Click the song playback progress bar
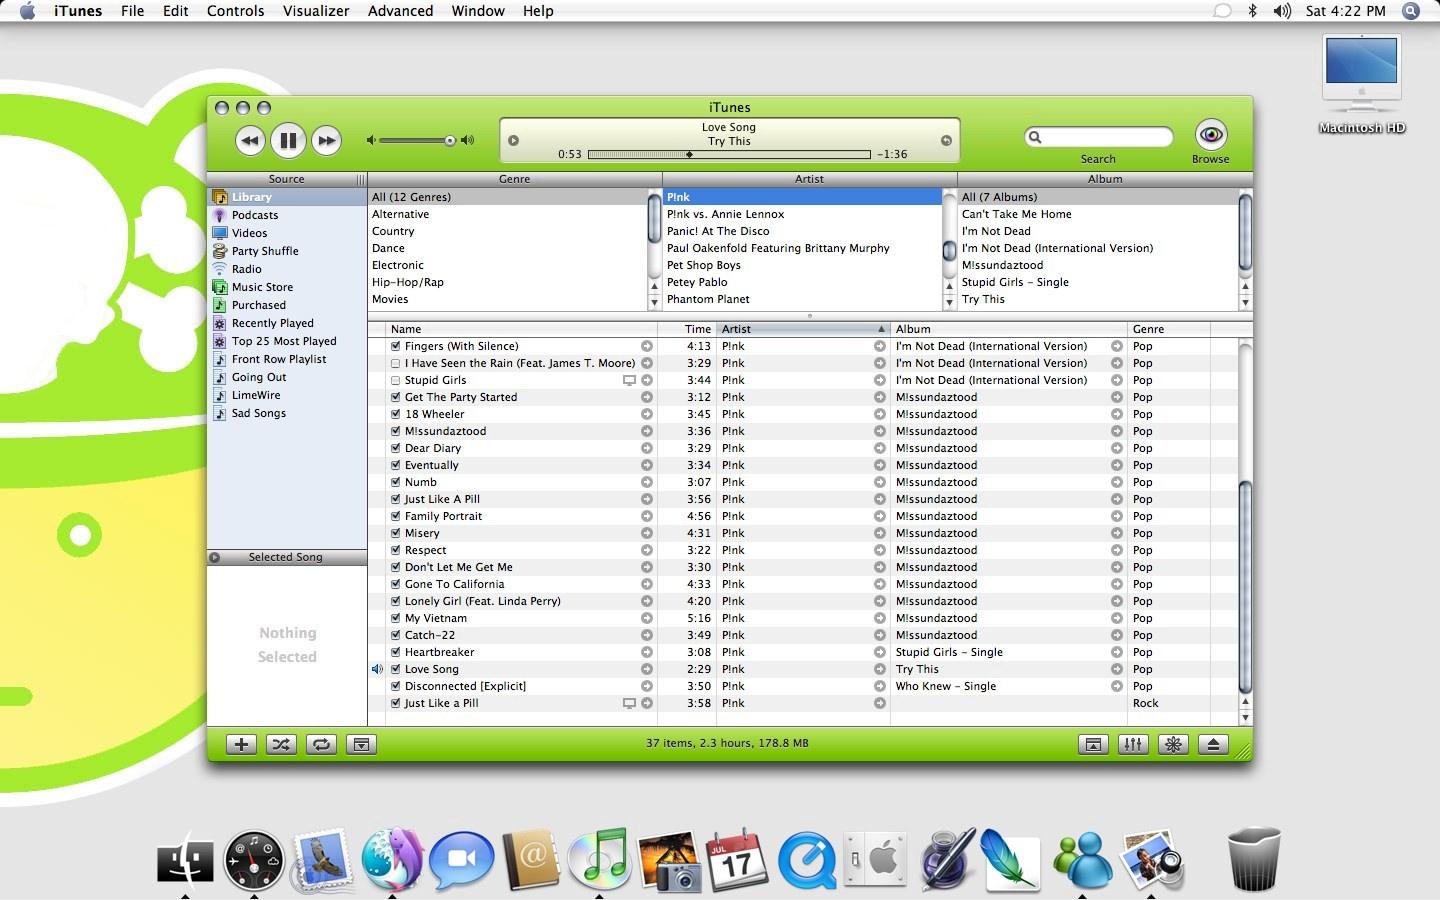 point(729,154)
